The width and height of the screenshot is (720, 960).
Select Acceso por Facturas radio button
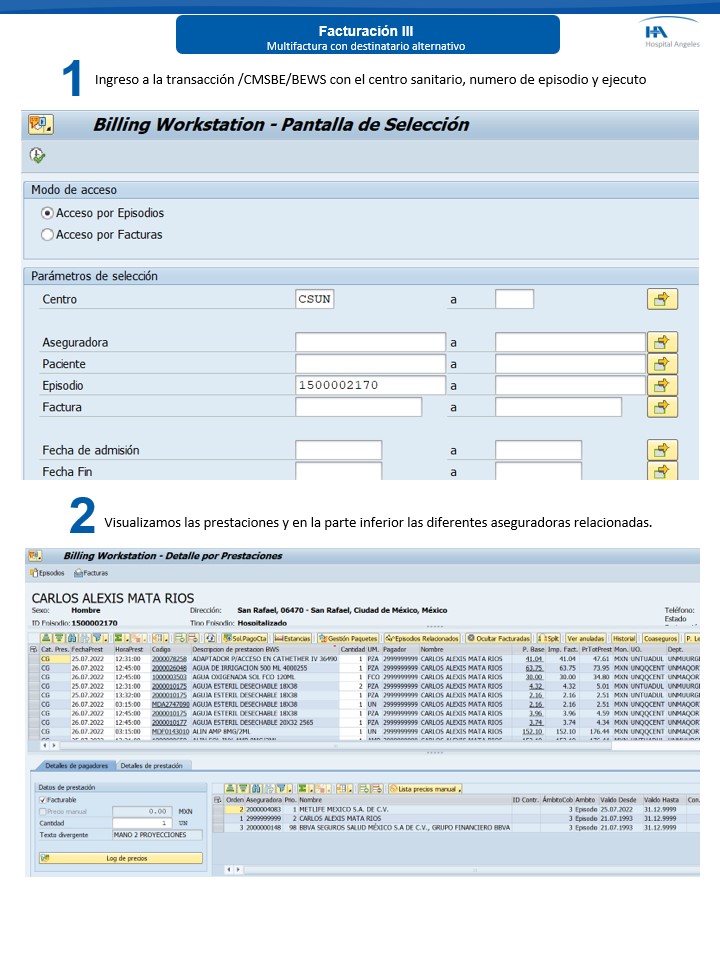tap(47, 235)
